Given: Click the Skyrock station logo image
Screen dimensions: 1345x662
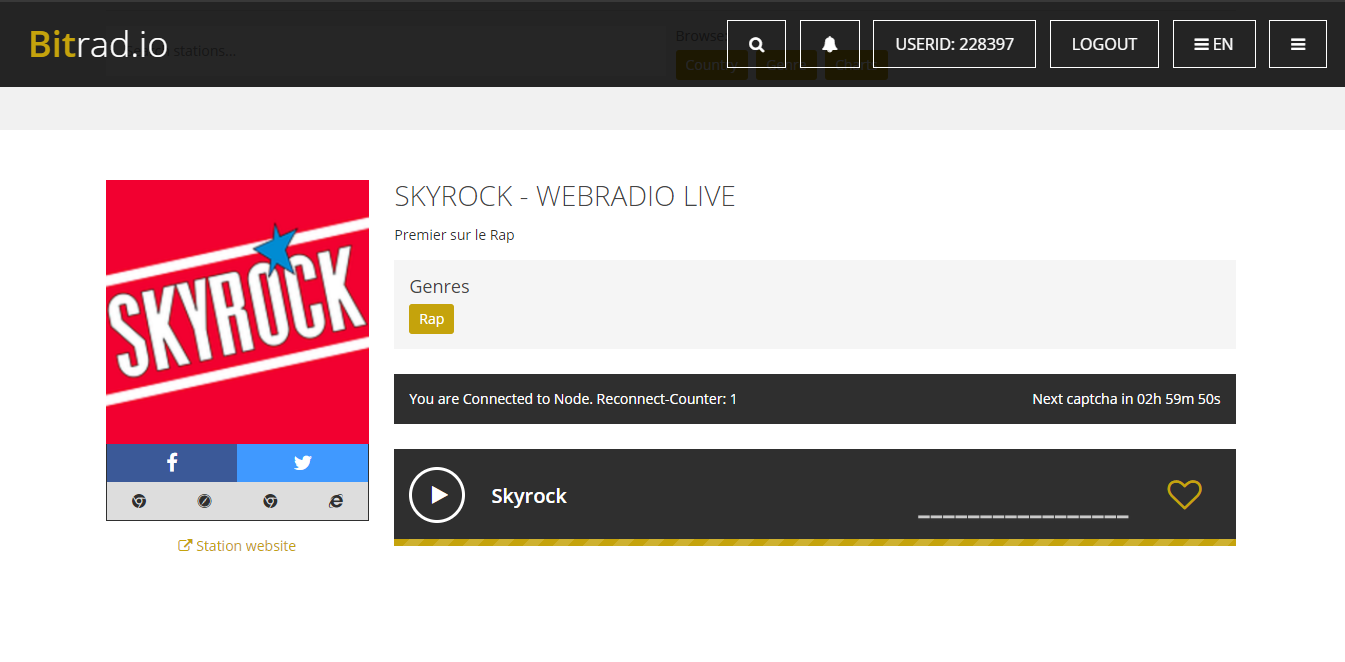Looking at the screenshot, I should point(237,312).
